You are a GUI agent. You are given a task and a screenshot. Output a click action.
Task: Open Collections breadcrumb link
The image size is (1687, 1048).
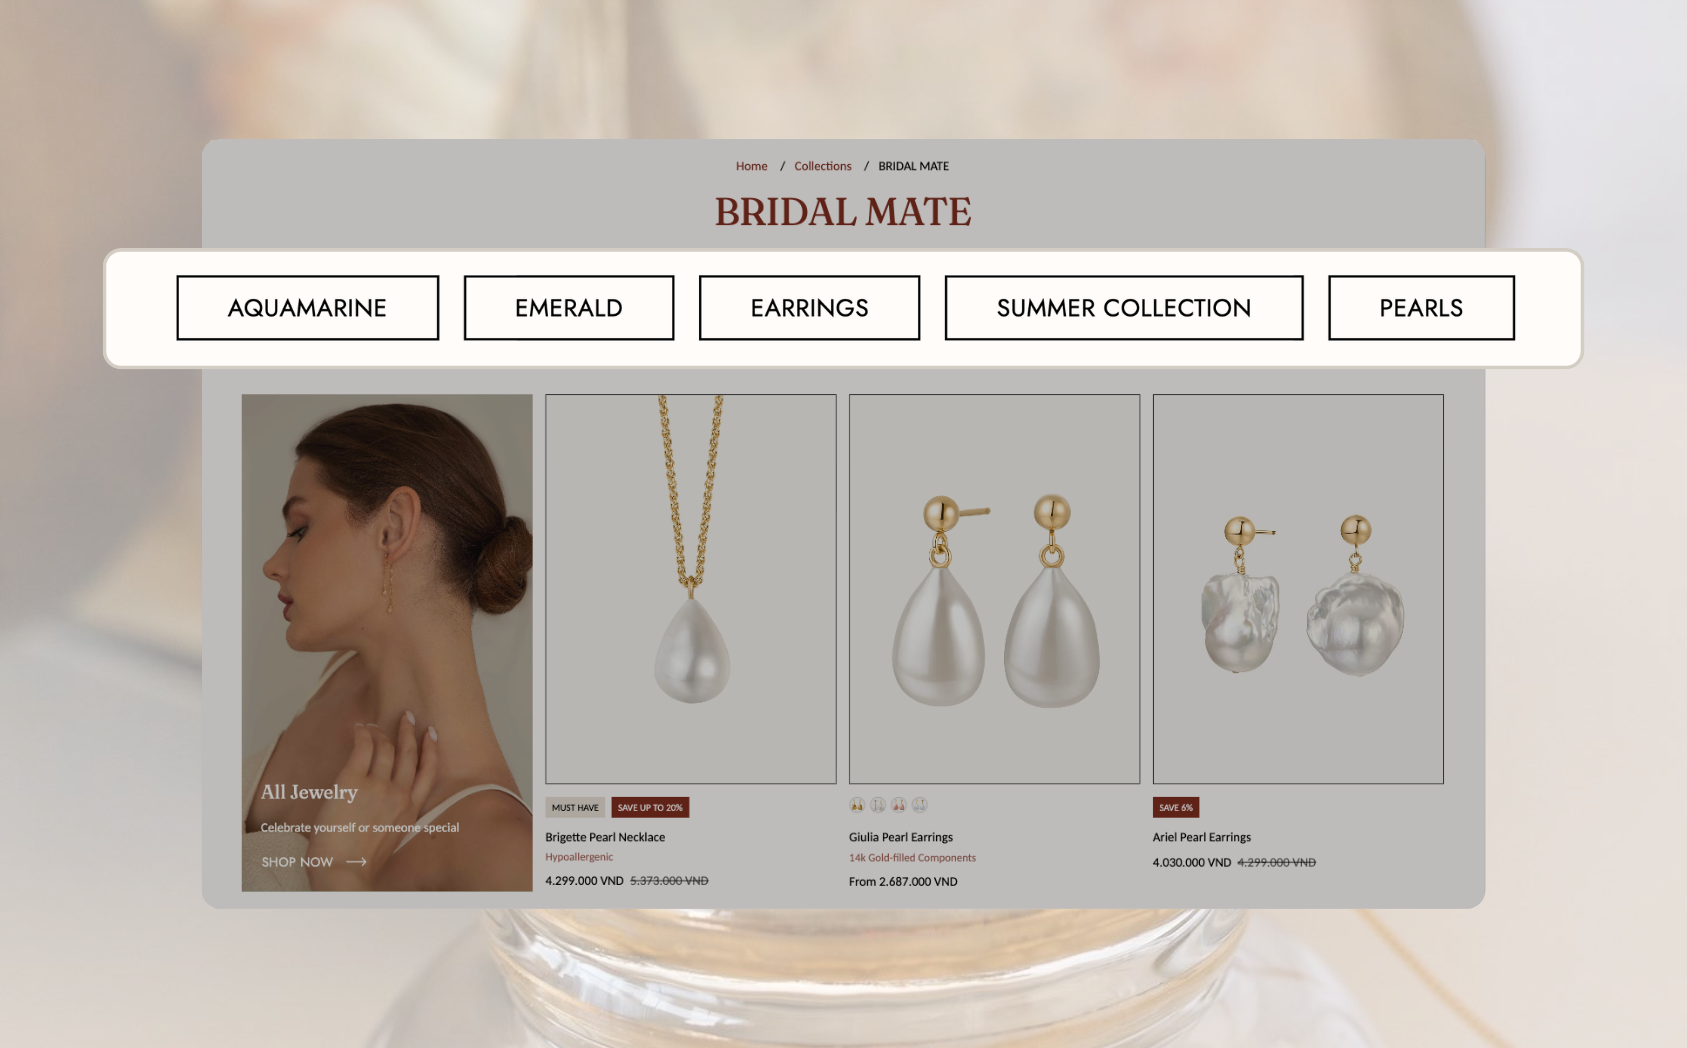pos(823,166)
